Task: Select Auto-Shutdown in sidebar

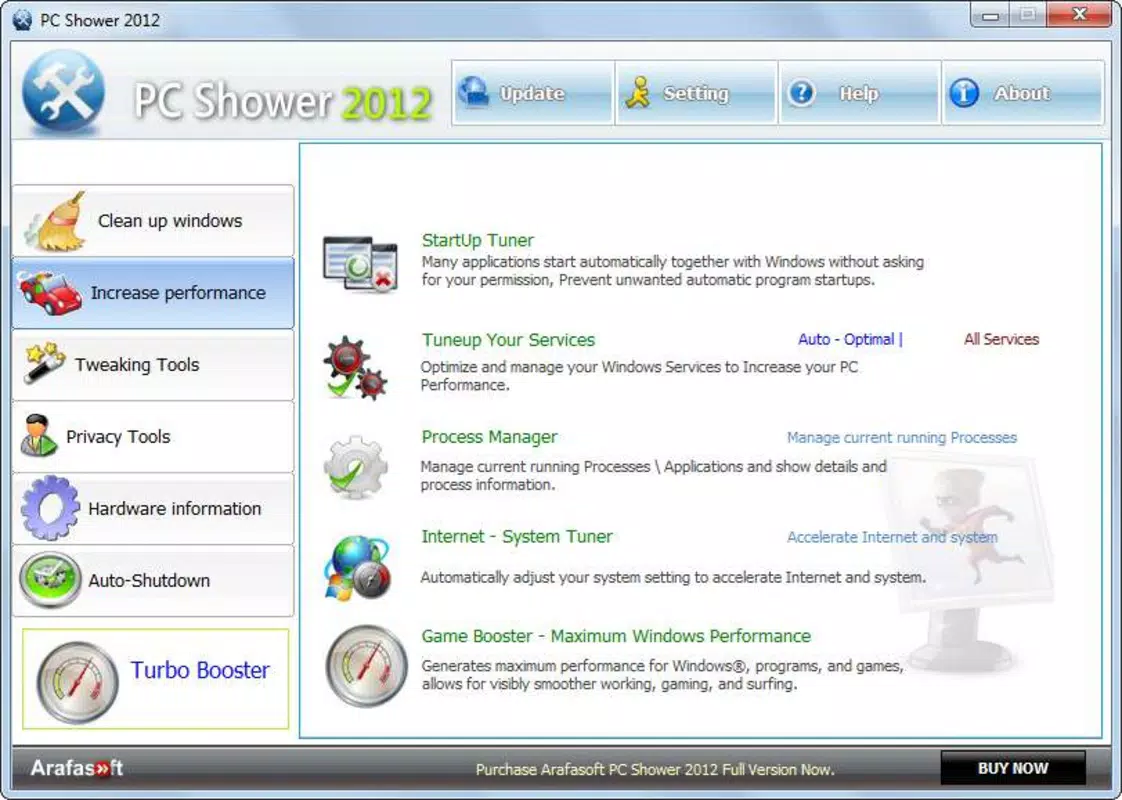Action: pyautogui.click(x=153, y=580)
